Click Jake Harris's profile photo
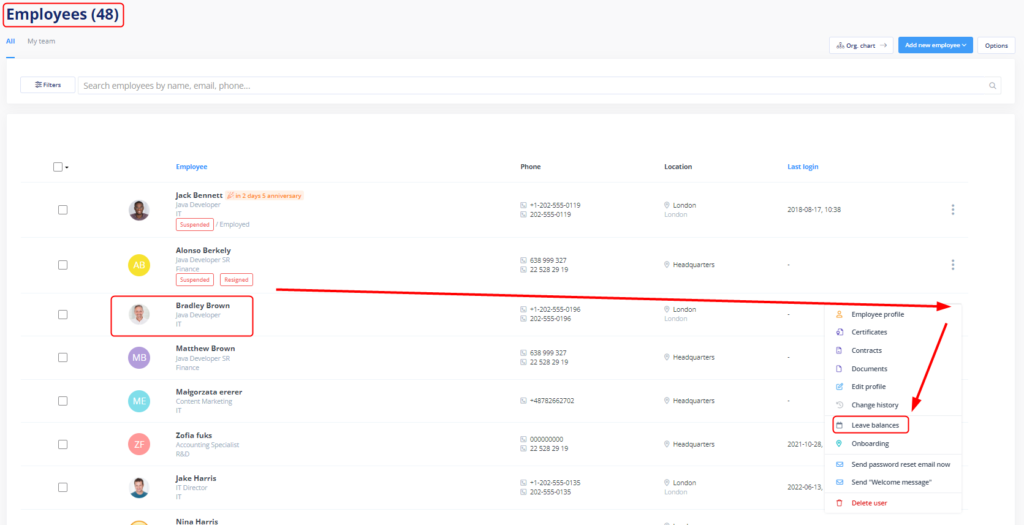This screenshot has height=525, width=1024. pos(138,487)
